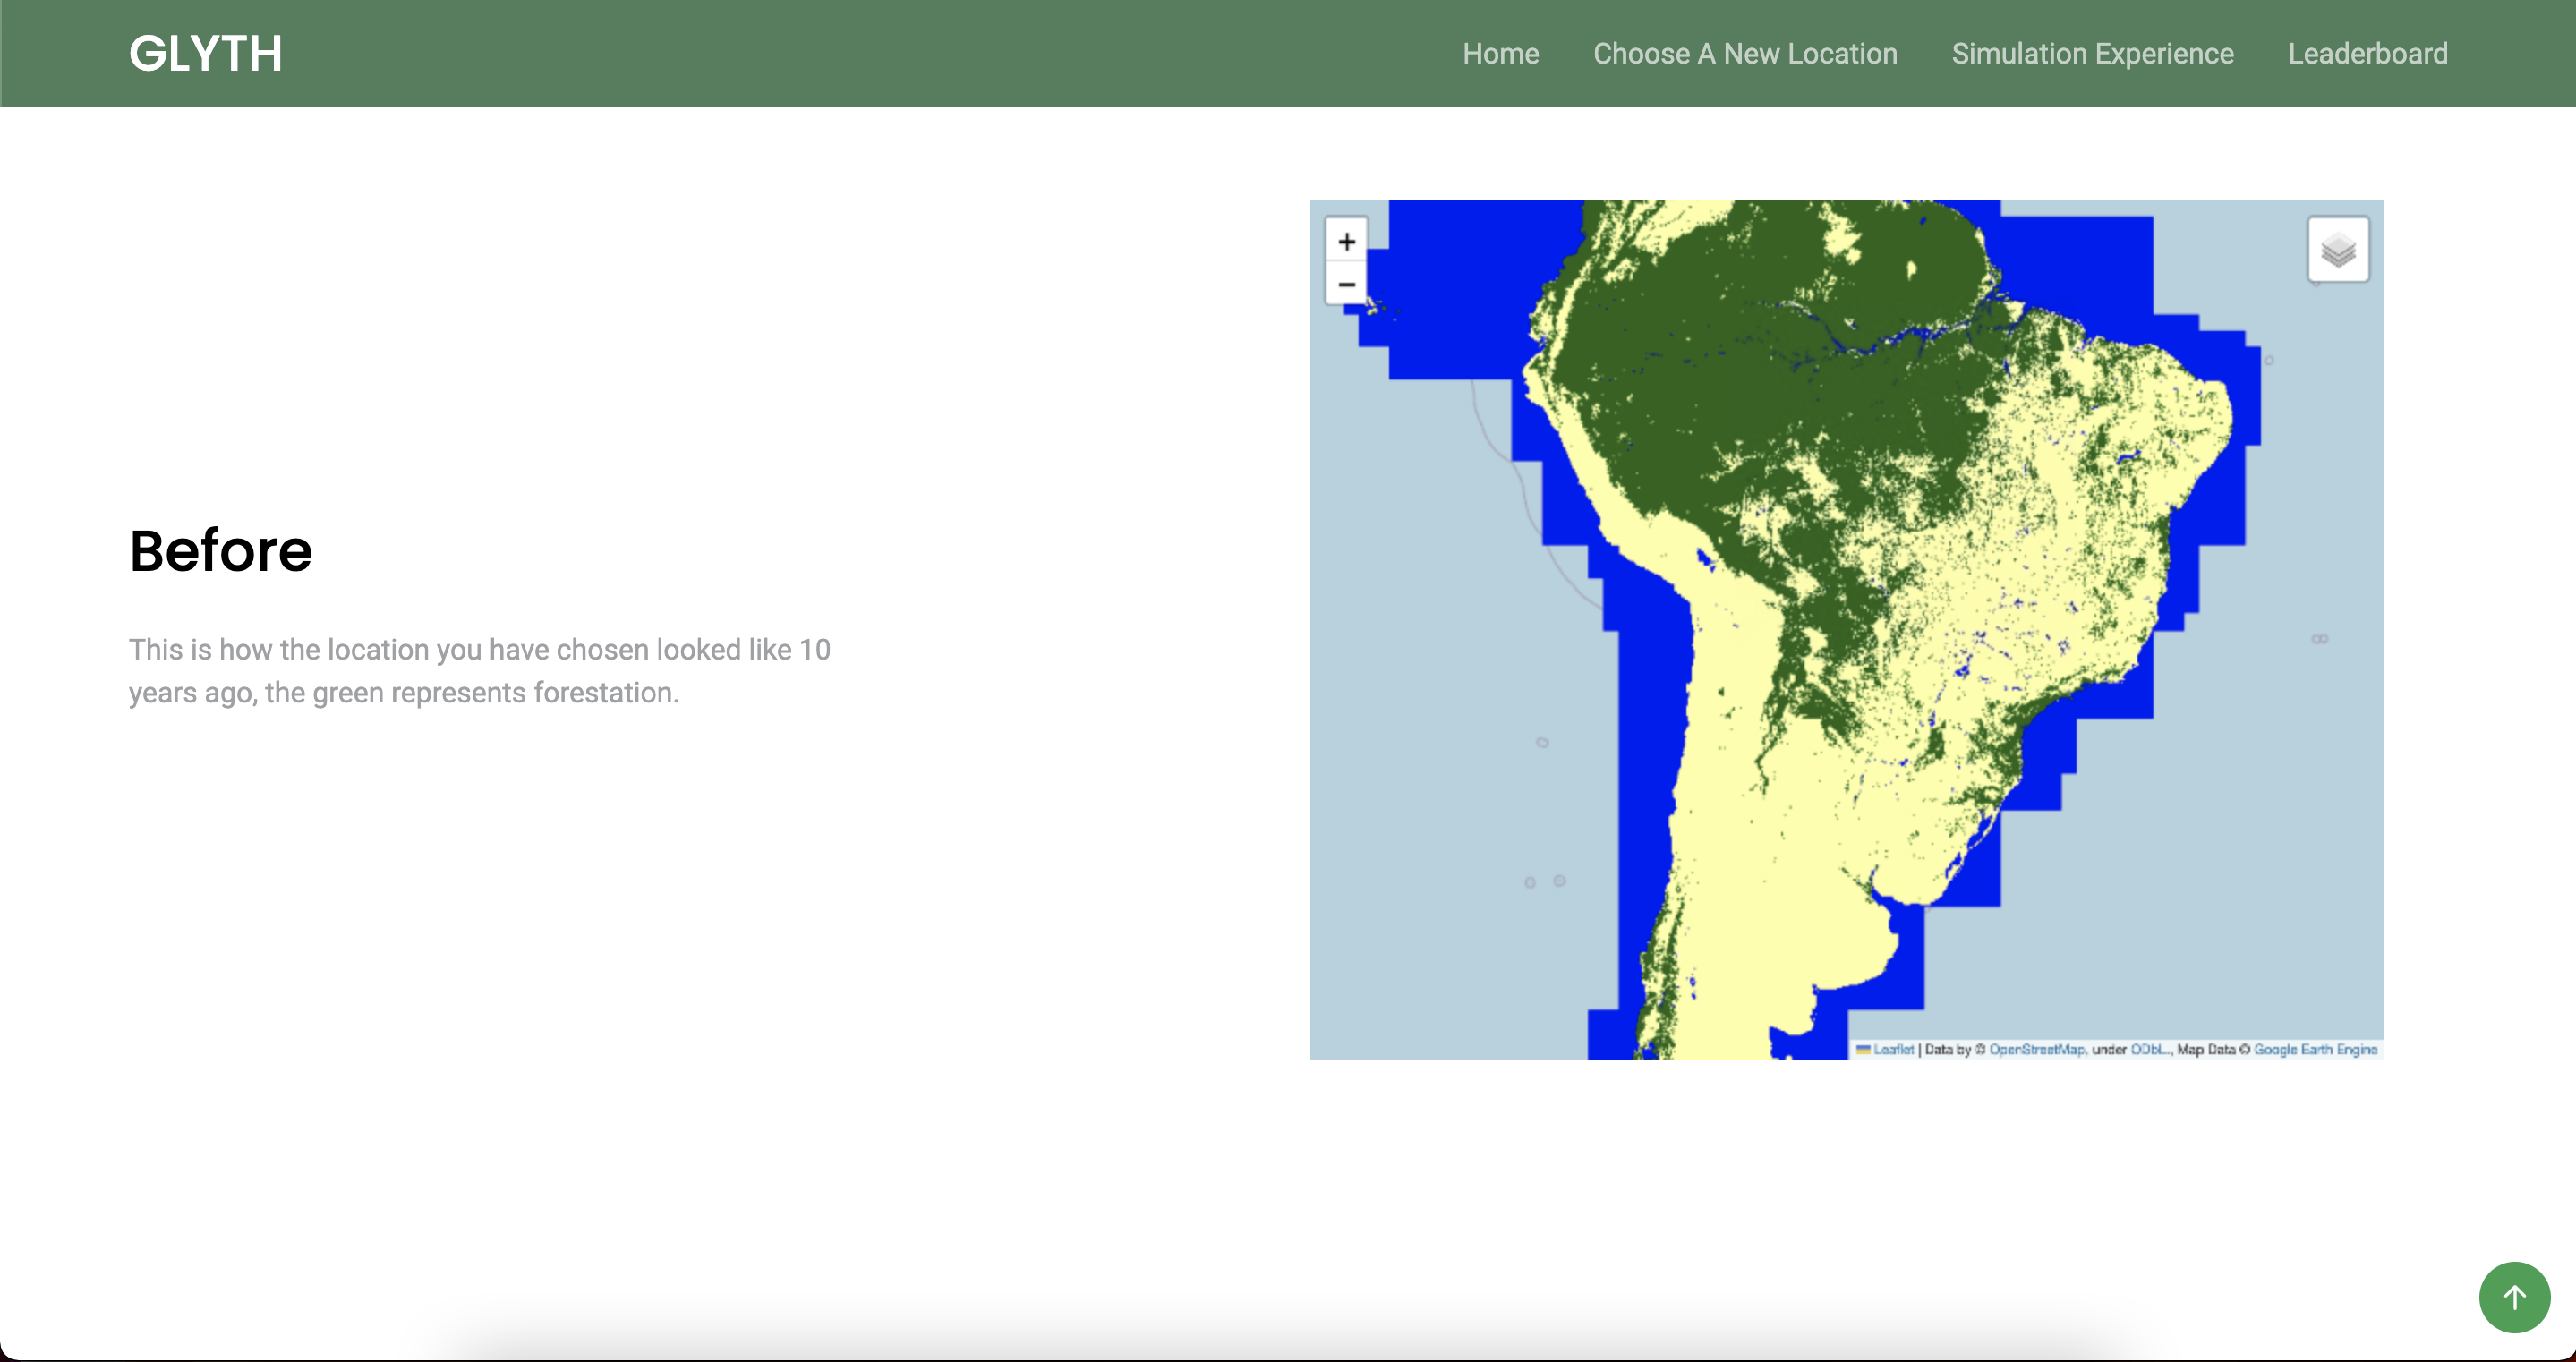Open the map layers control

pyautogui.click(x=2337, y=250)
